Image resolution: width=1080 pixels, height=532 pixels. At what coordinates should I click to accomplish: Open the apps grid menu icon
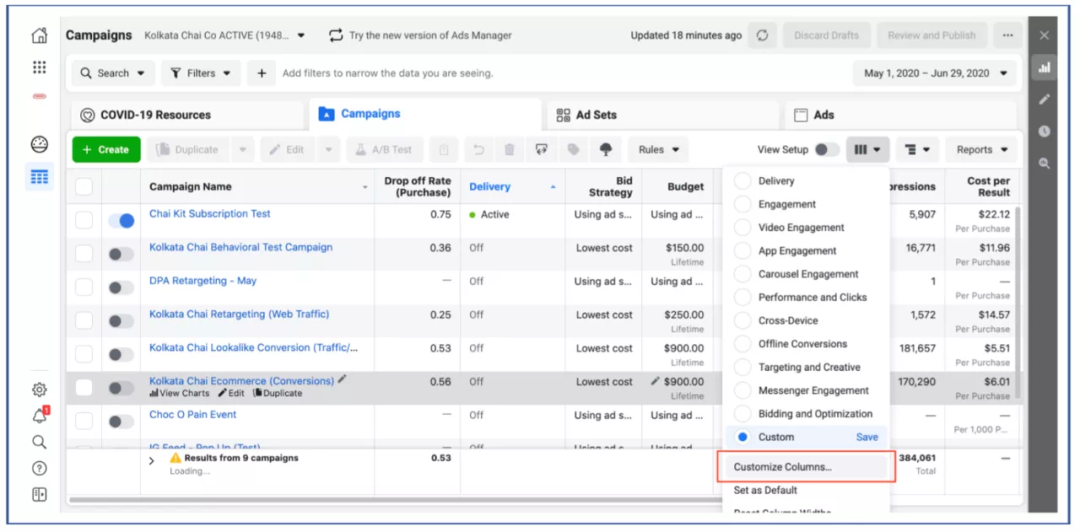[x=39, y=67]
